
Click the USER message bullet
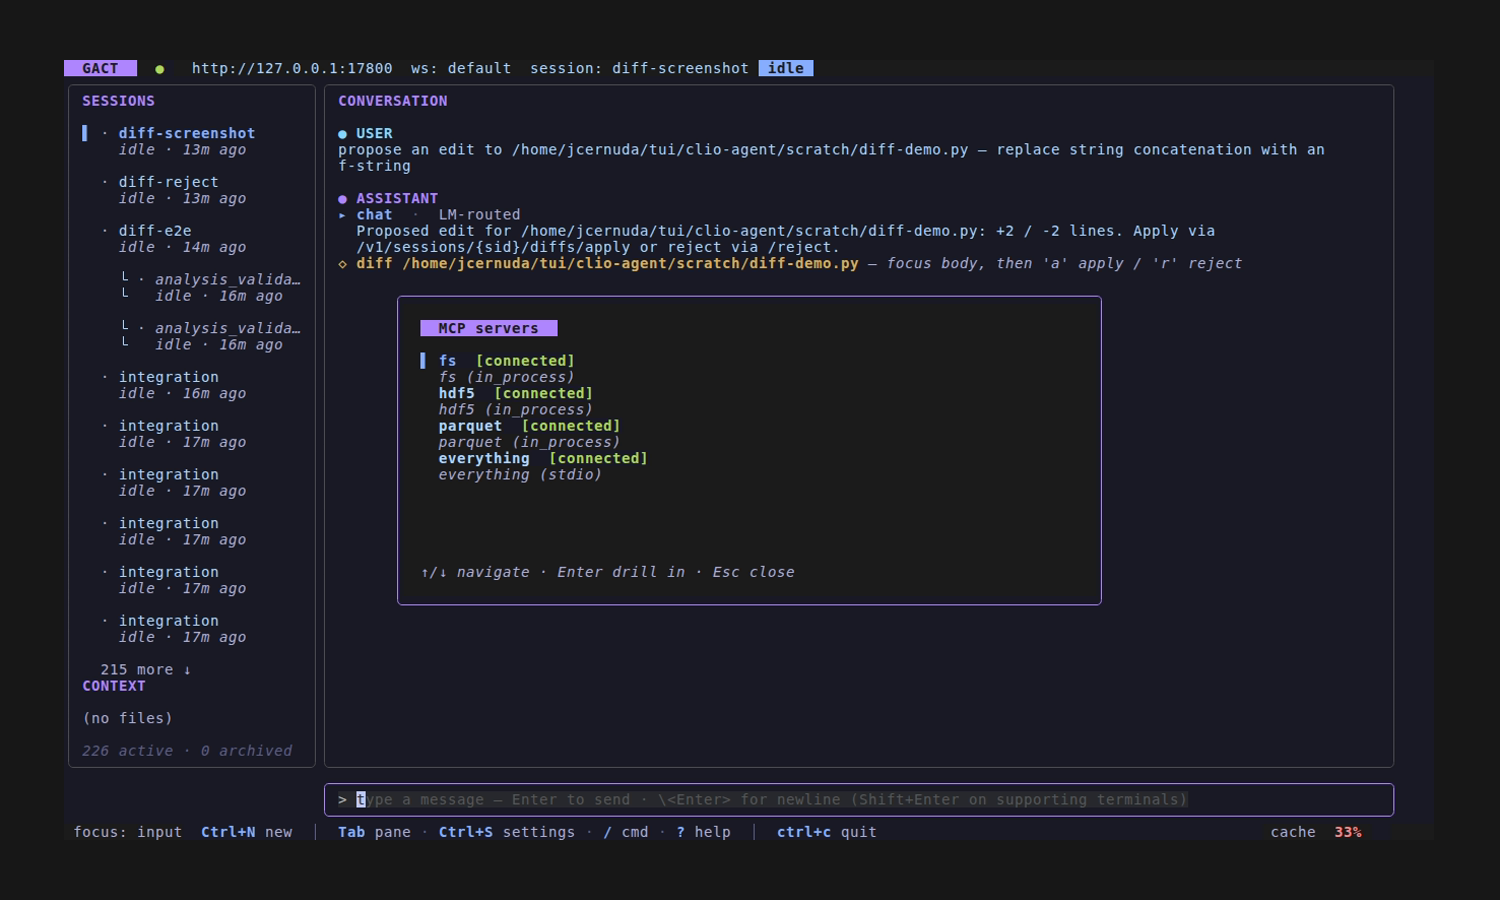pyautogui.click(x=342, y=134)
